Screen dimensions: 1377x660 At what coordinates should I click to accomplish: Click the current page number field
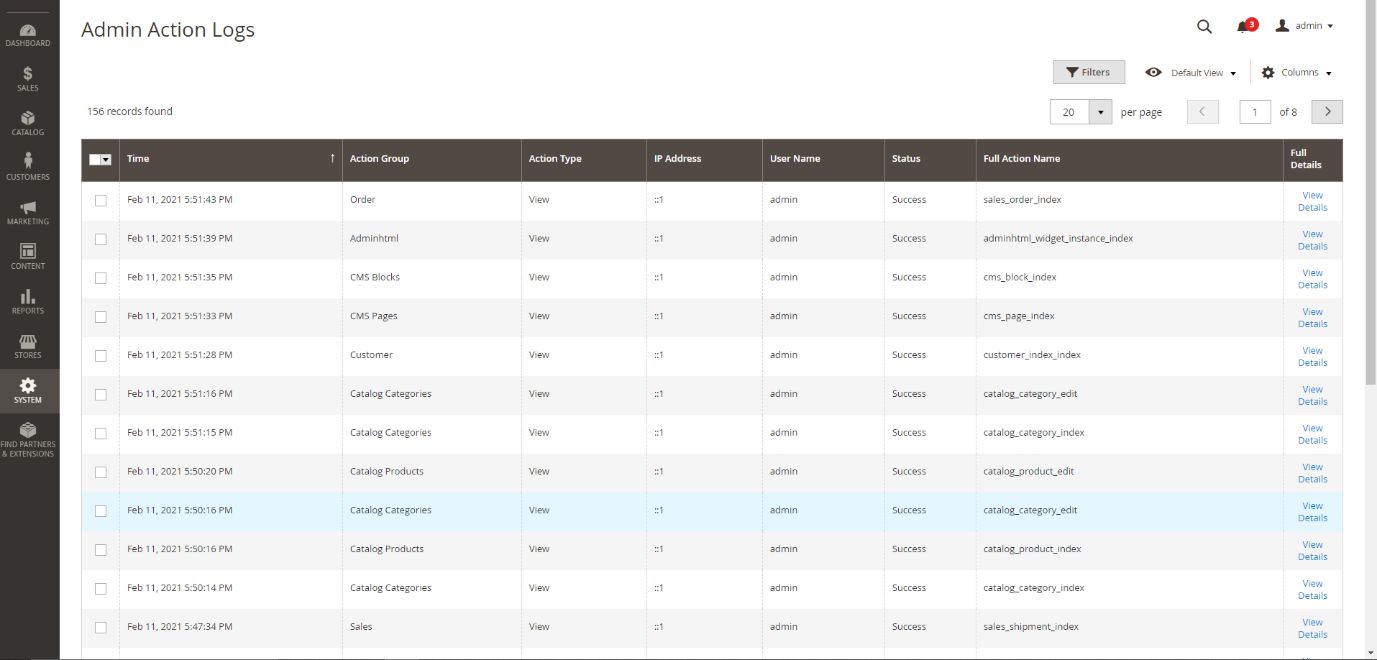[1255, 112]
